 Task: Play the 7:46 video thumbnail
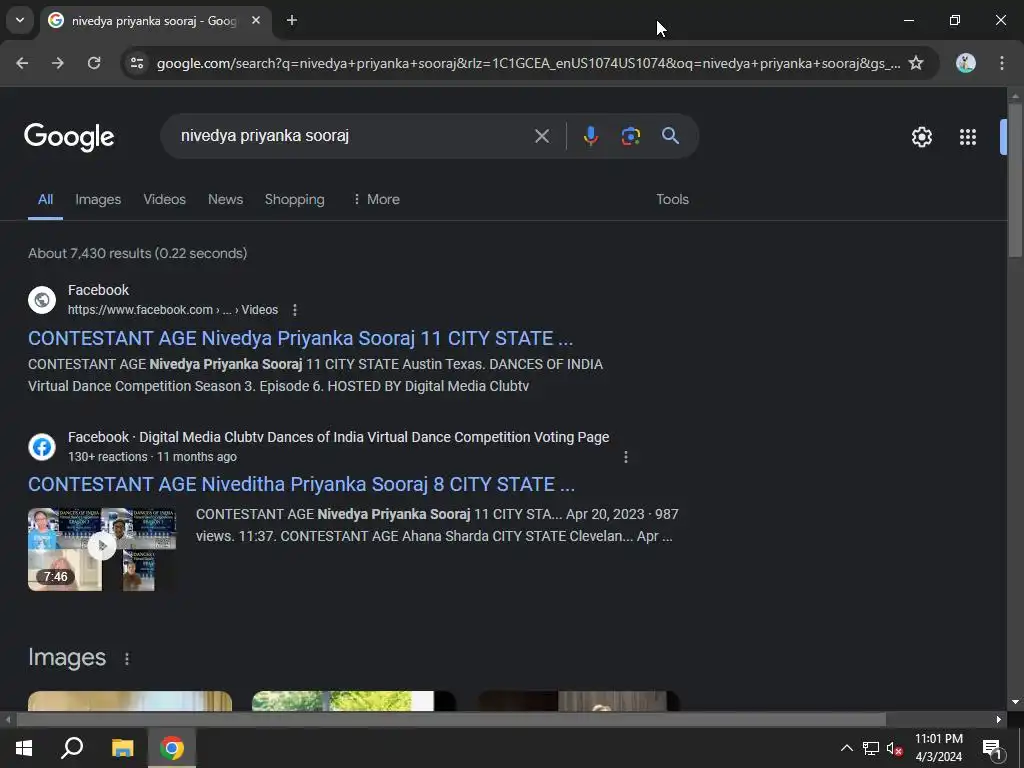pos(102,549)
